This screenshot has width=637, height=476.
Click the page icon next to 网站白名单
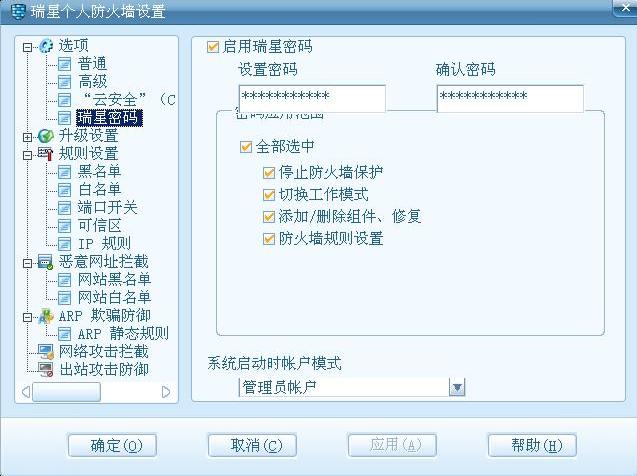(64, 298)
